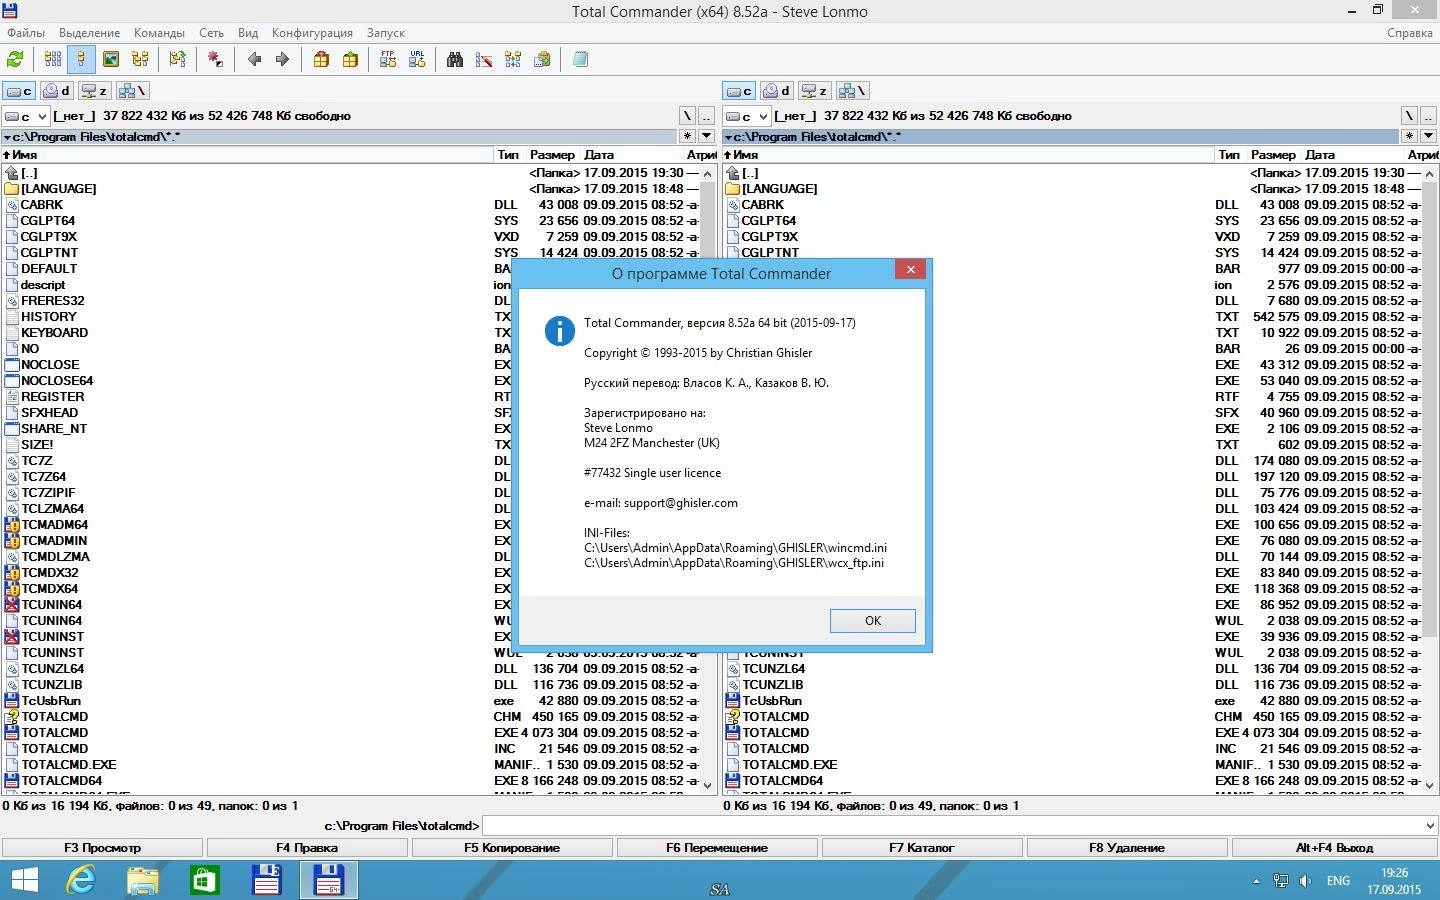Click the F7 Каталог button
The image size is (1440, 900).
[x=922, y=848]
